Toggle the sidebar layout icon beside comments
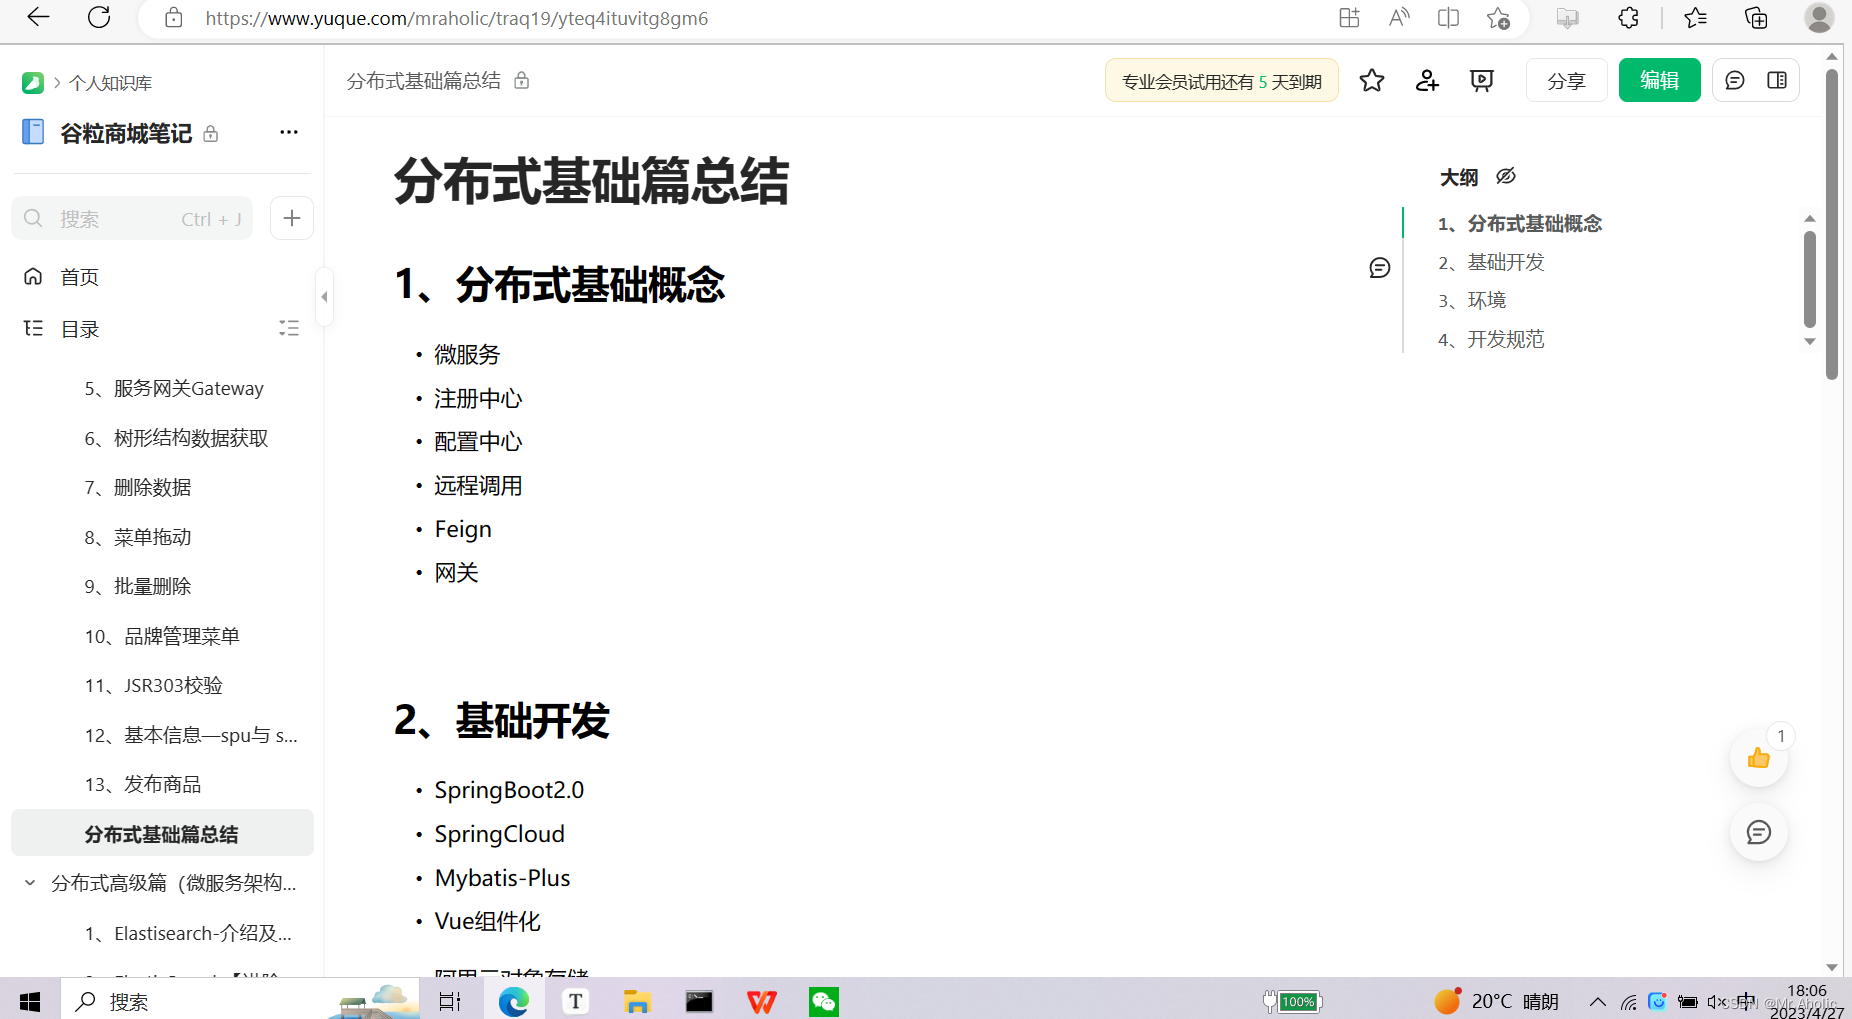1852x1019 pixels. (1778, 80)
